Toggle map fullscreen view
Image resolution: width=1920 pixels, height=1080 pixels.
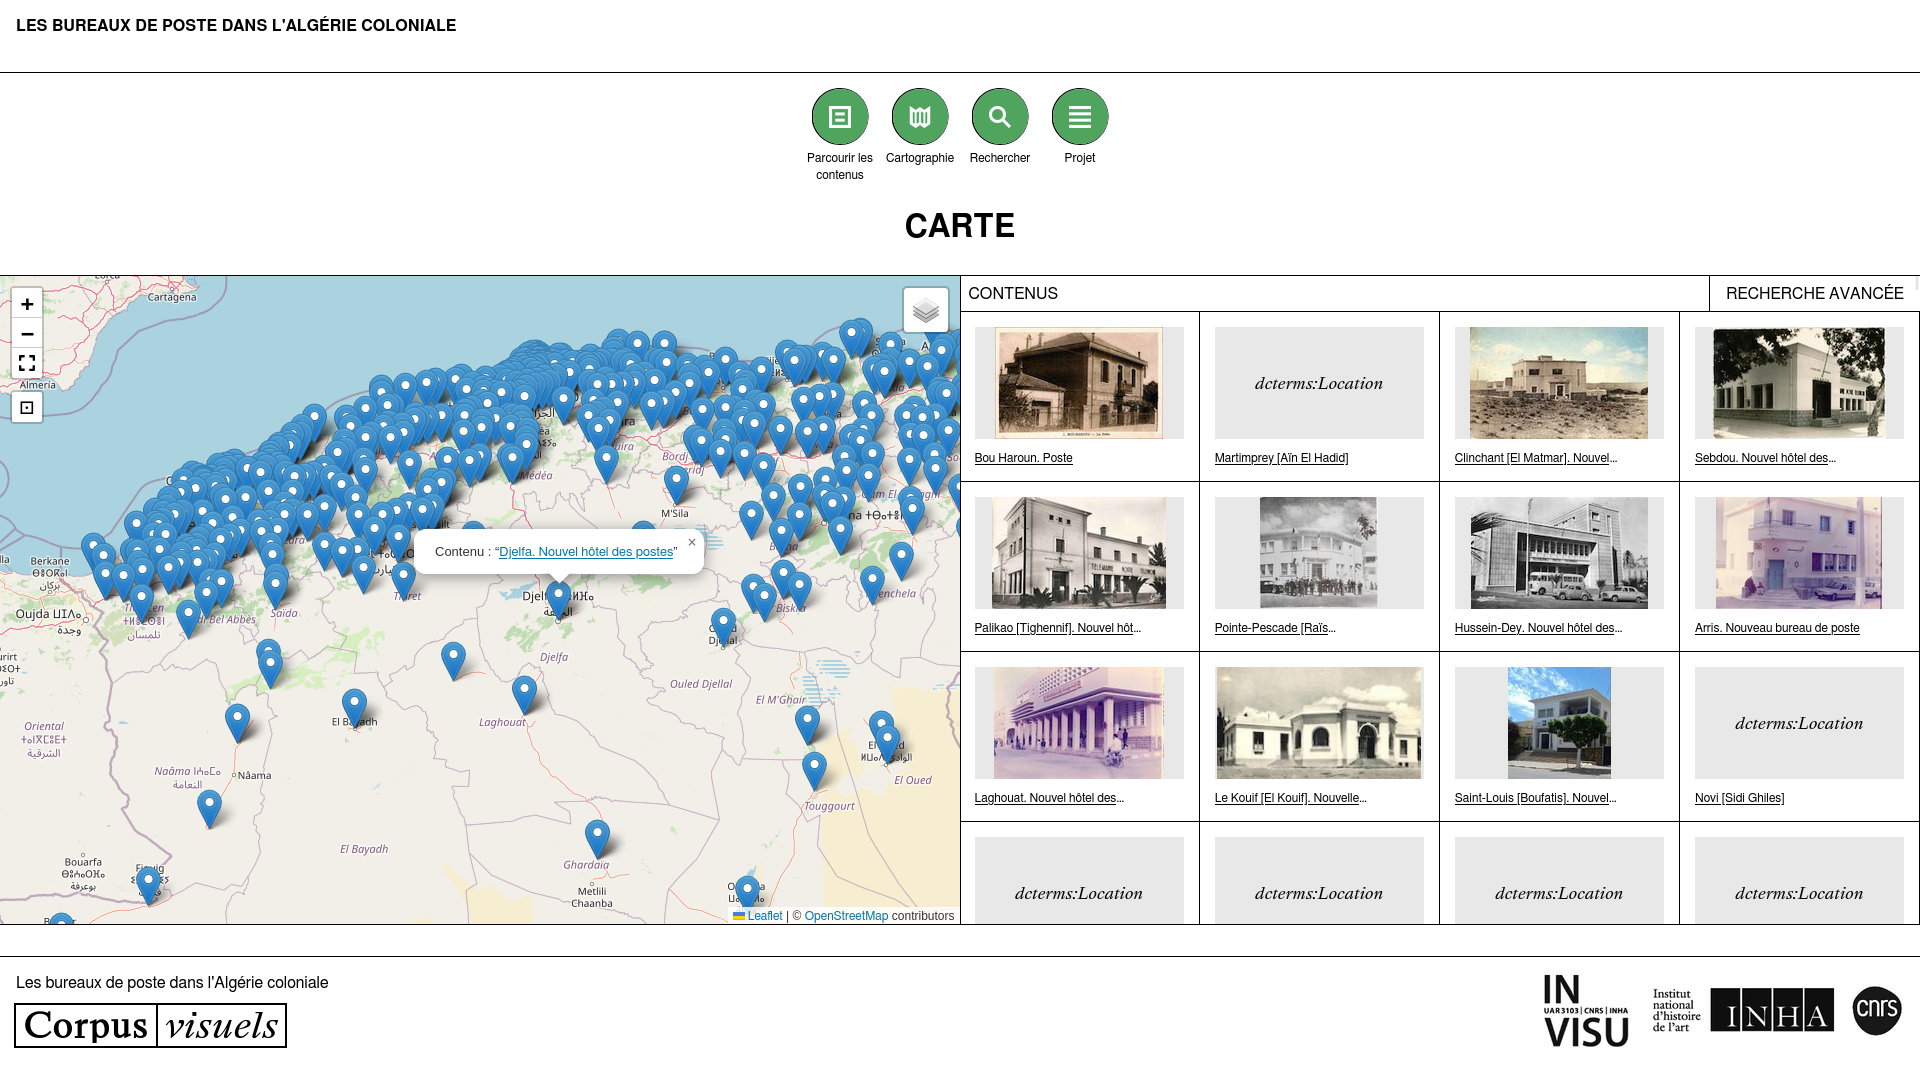(x=27, y=363)
